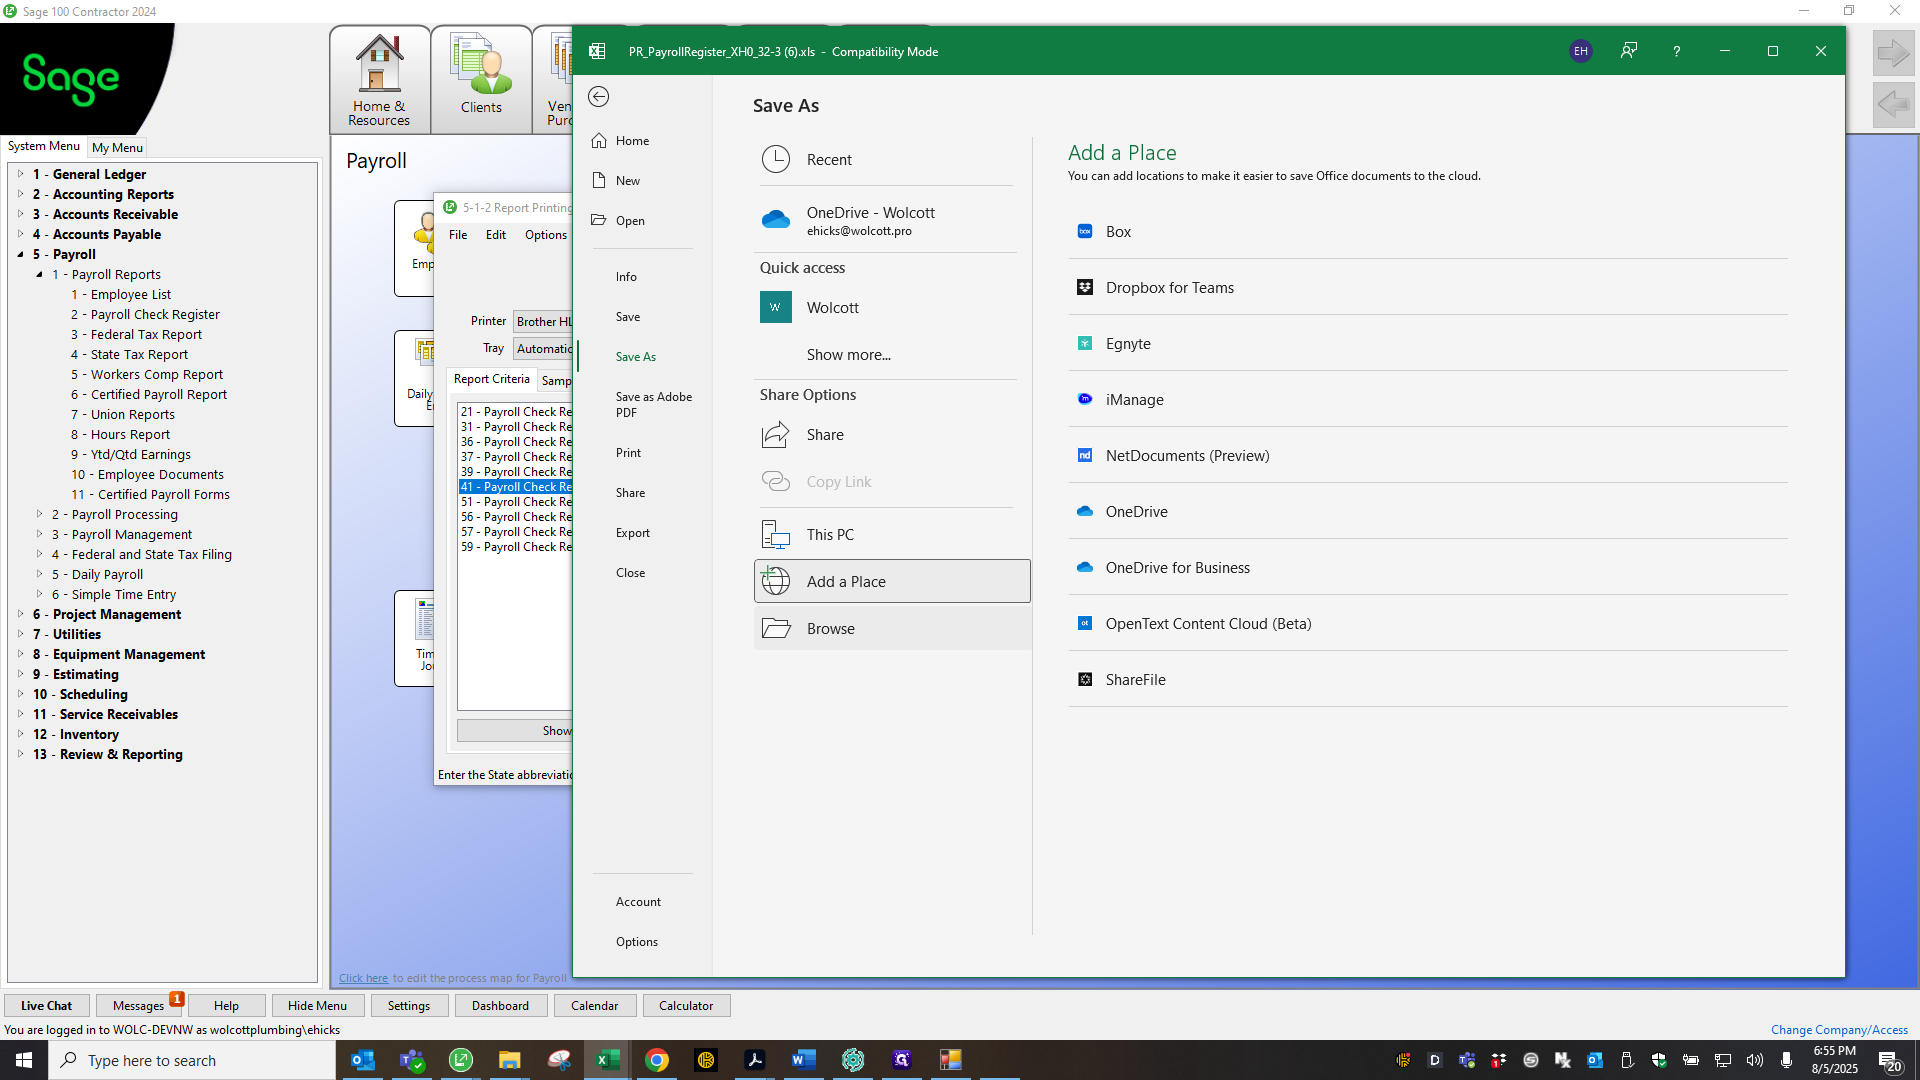
Task: Select Export in Excel backstage menu
Action: click(632, 533)
